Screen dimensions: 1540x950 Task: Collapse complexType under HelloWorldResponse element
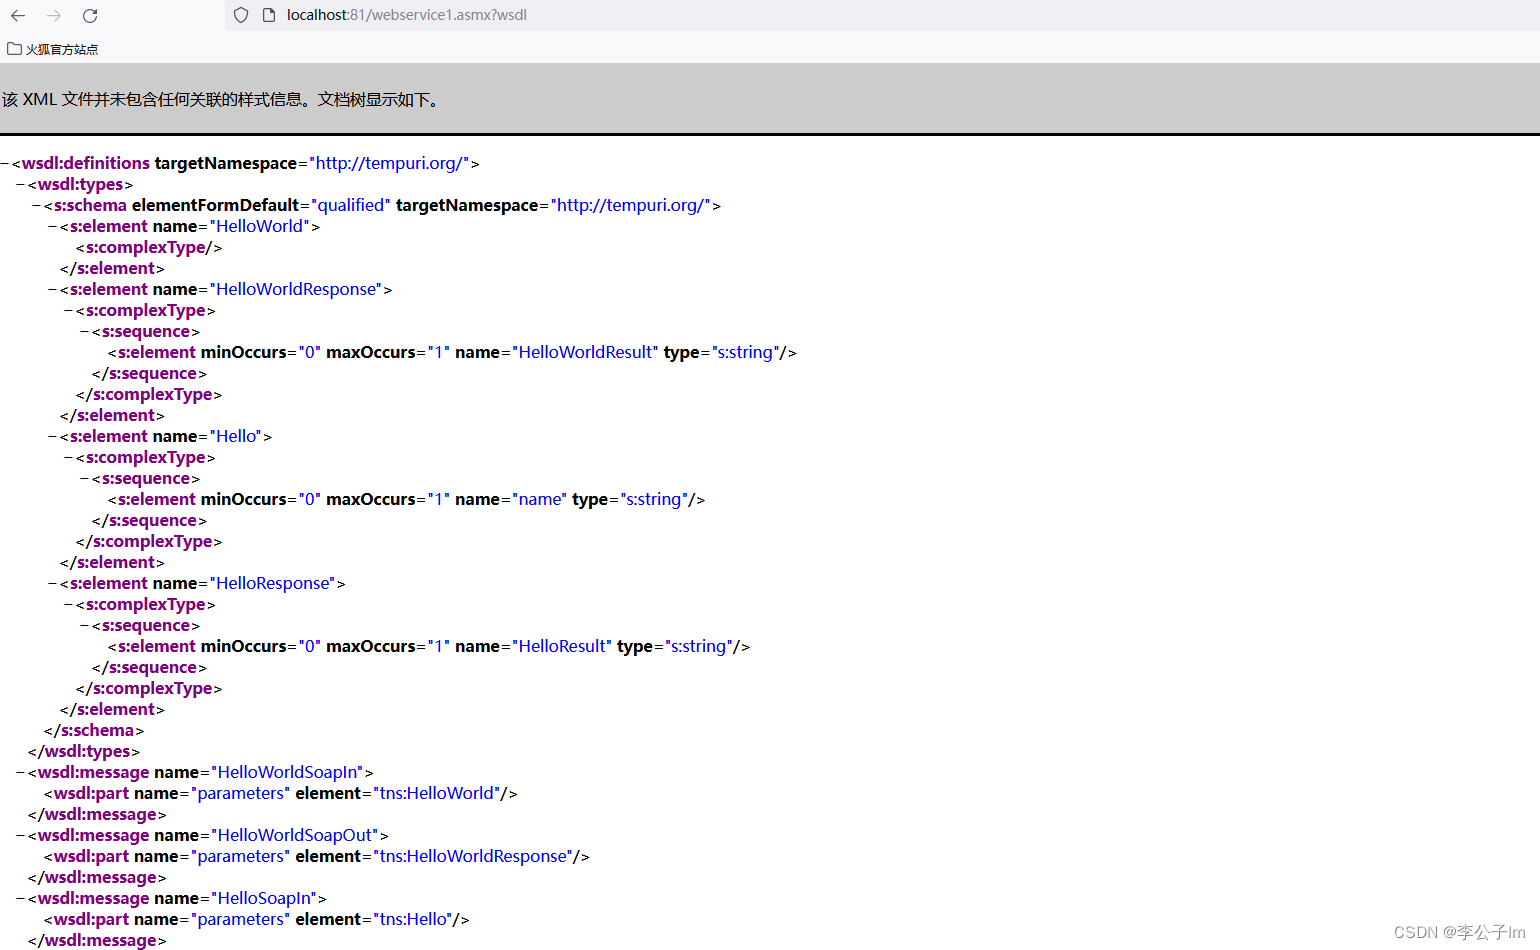tap(69, 310)
